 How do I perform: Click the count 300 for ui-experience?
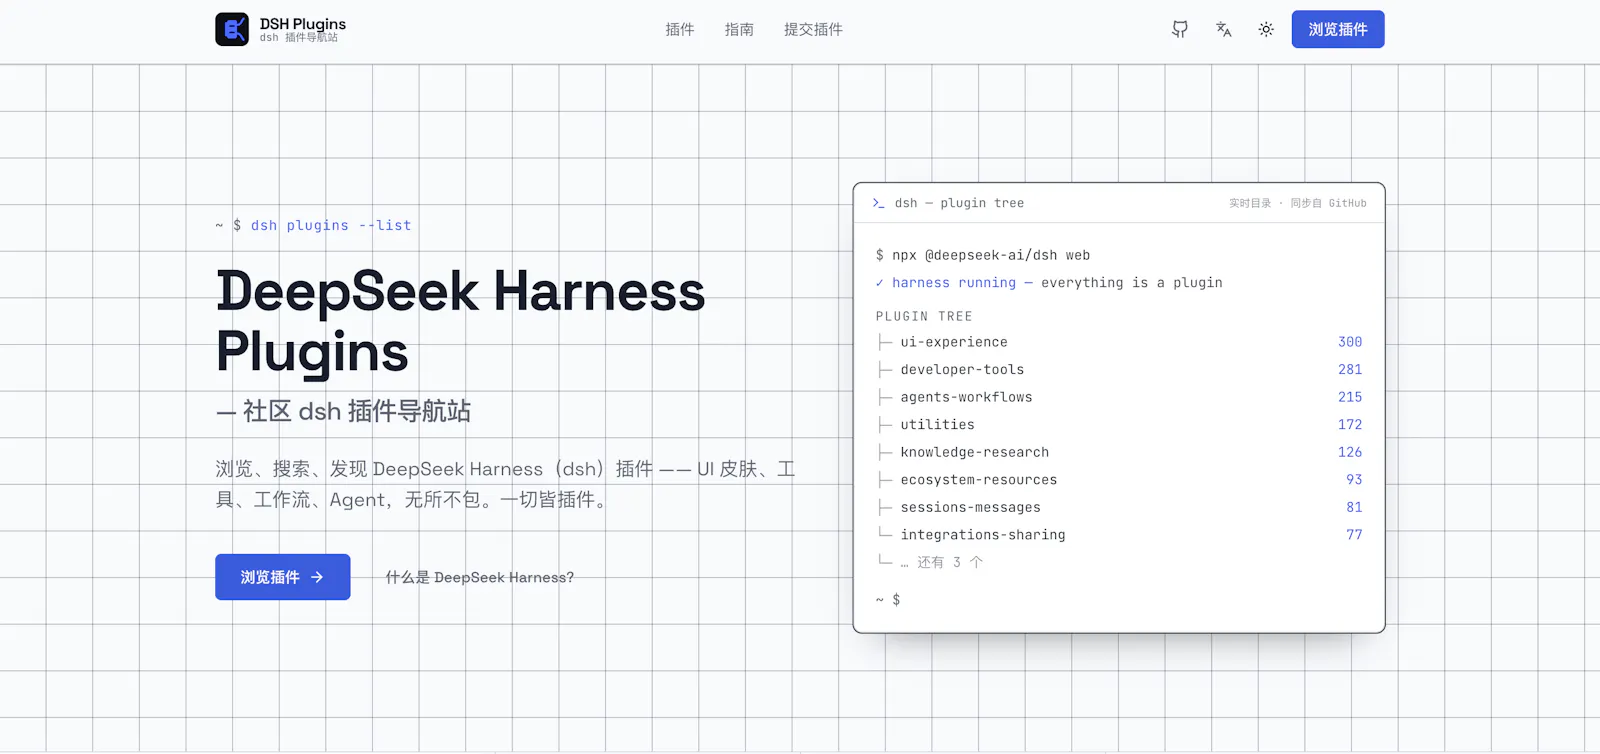pos(1350,342)
